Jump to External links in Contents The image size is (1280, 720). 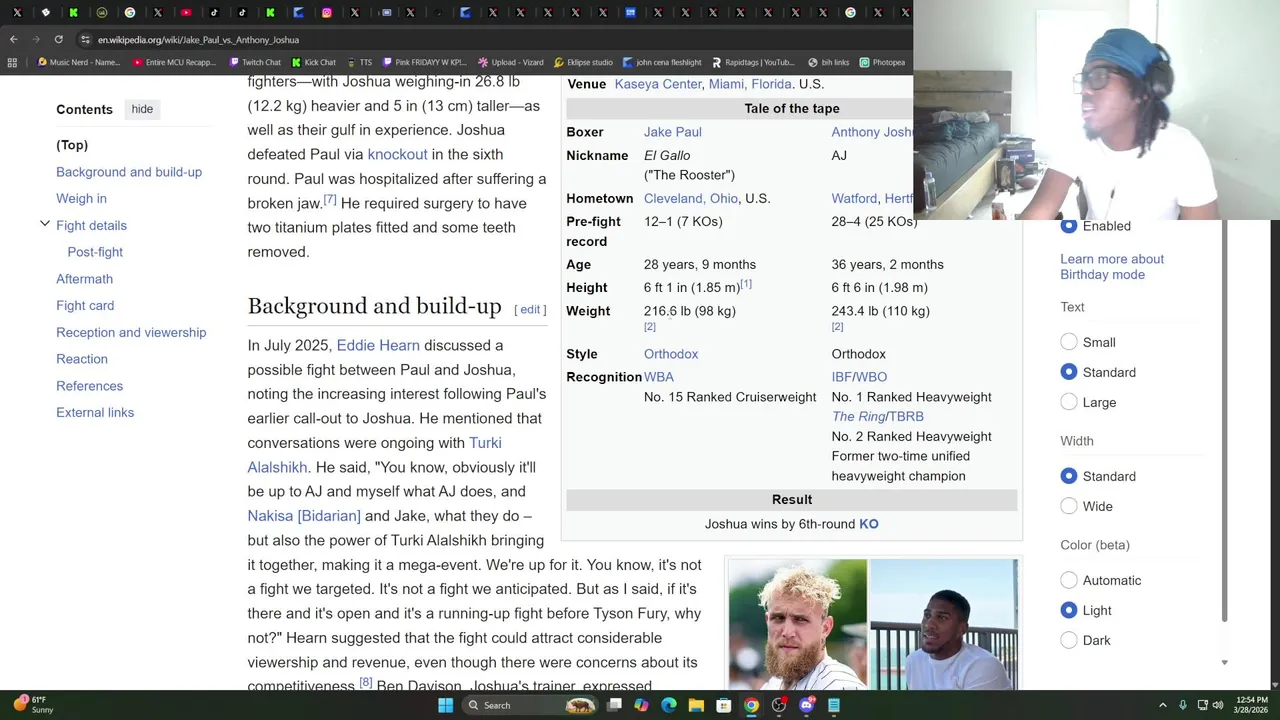click(95, 412)
